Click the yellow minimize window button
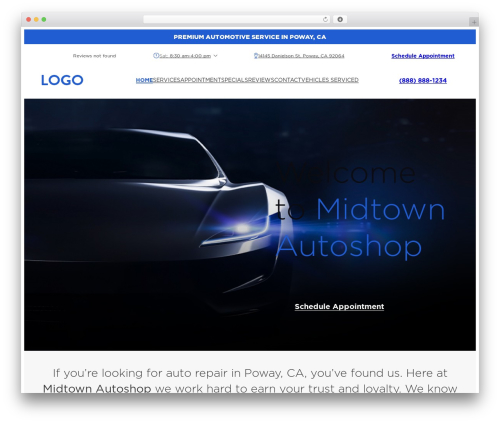This screenshot has height=423, width=500. point(36,19)
